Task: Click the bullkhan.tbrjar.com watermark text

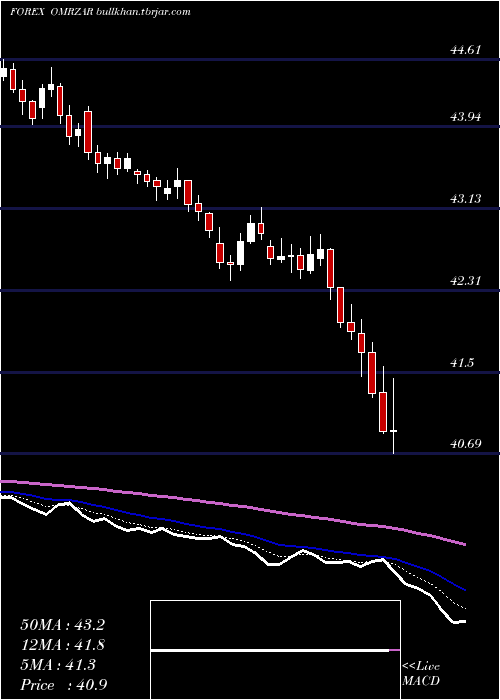Action: [144, 12]
